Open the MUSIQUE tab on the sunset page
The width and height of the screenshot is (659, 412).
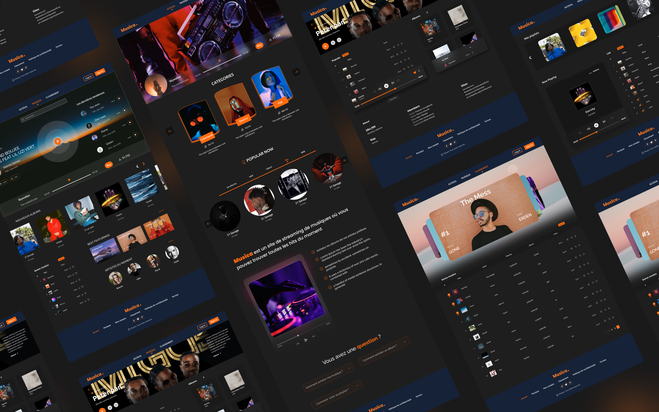coord(37,102)
